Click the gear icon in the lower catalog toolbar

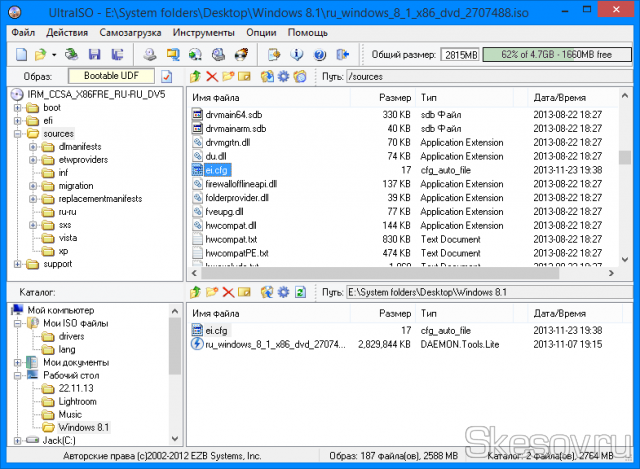coord(283,292)
